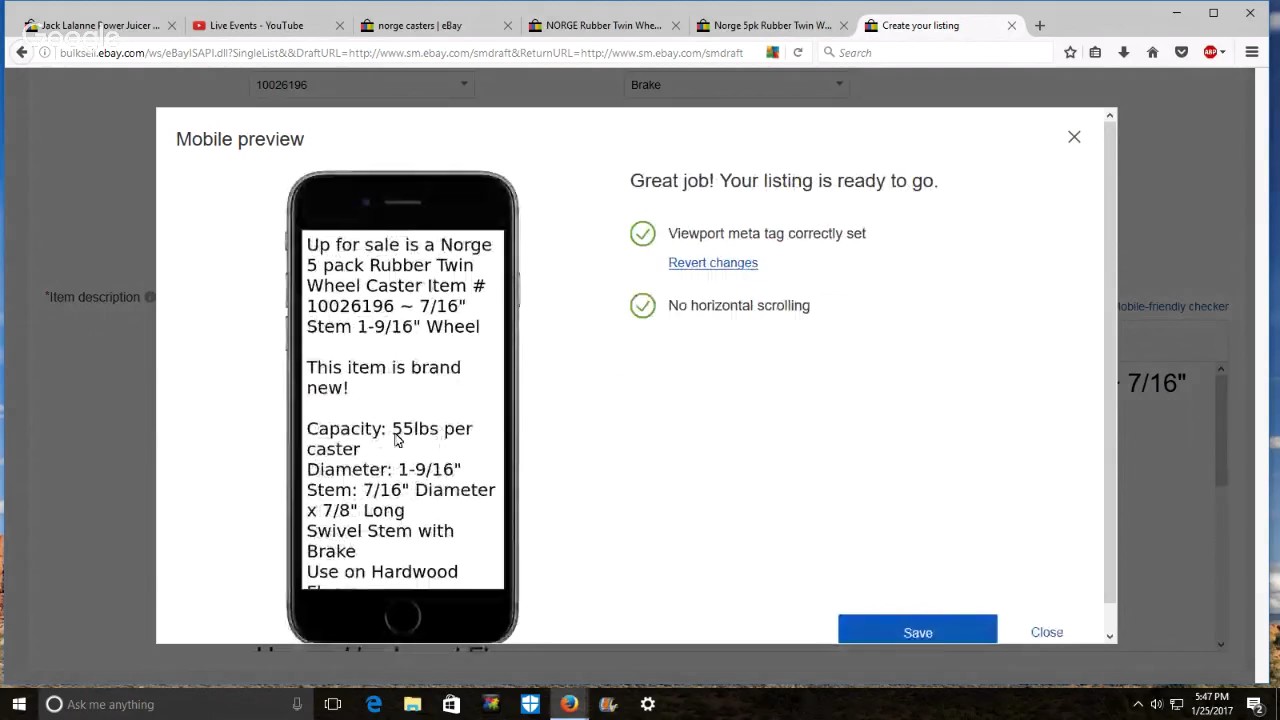Open File Explorer from taskbar
The width and height of the screenshot is (1280, 720).
[412, 704]
